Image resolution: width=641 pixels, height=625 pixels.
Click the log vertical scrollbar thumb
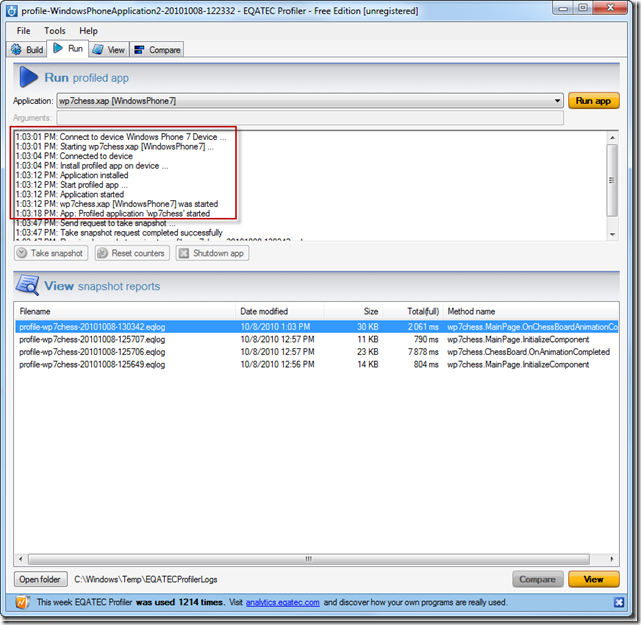tap(612, 180)
